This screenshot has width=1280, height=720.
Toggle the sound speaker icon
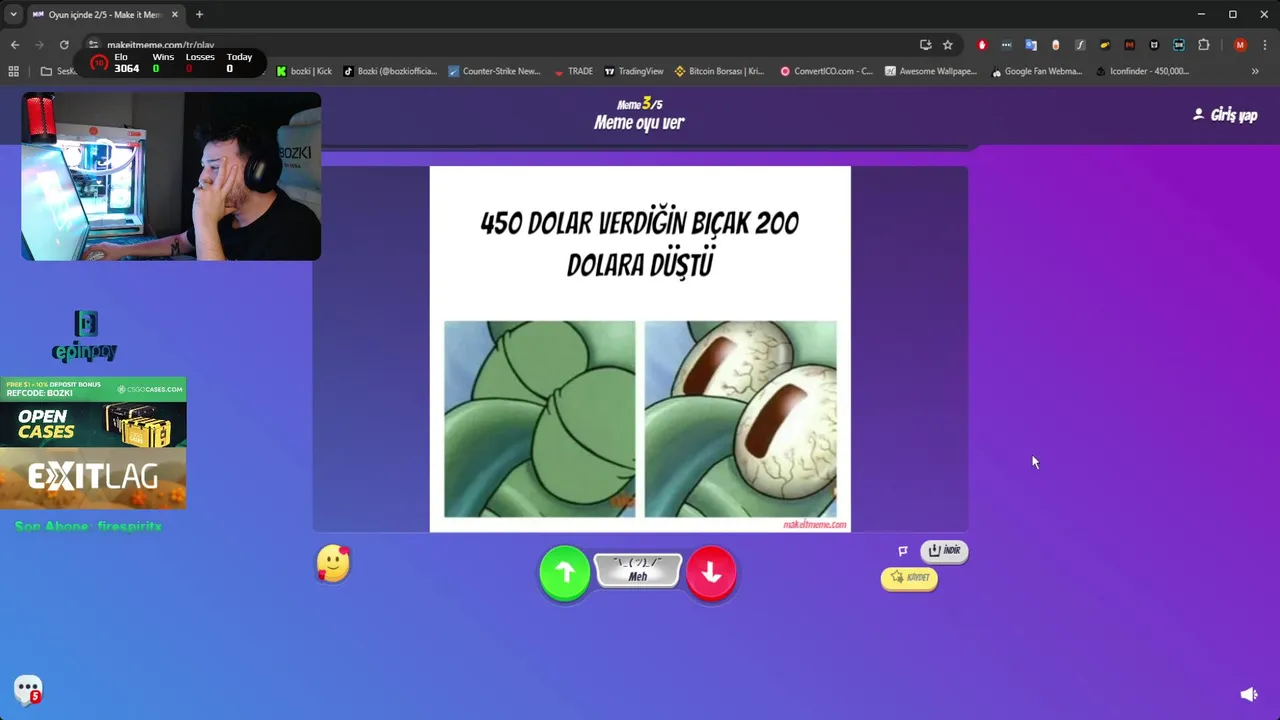1249,694
